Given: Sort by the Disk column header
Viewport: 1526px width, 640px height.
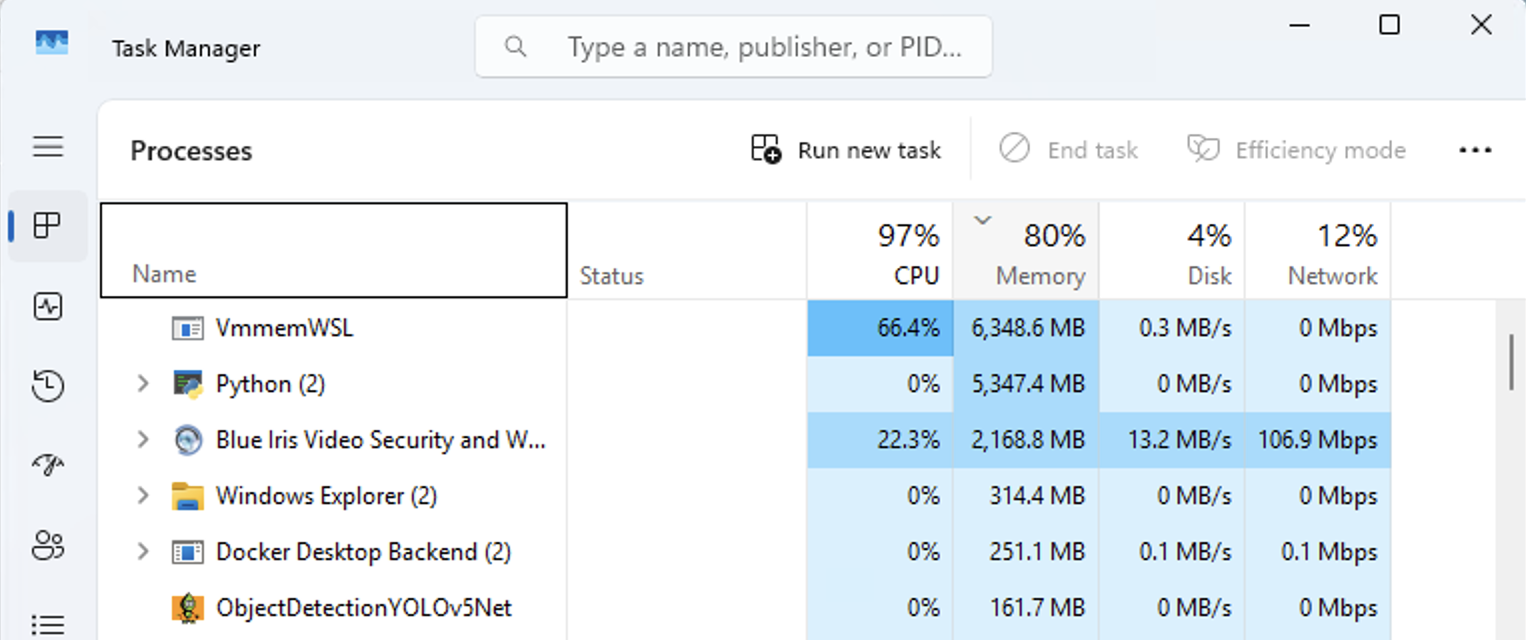Looking at the screenshot, I should coord(1172,250).
